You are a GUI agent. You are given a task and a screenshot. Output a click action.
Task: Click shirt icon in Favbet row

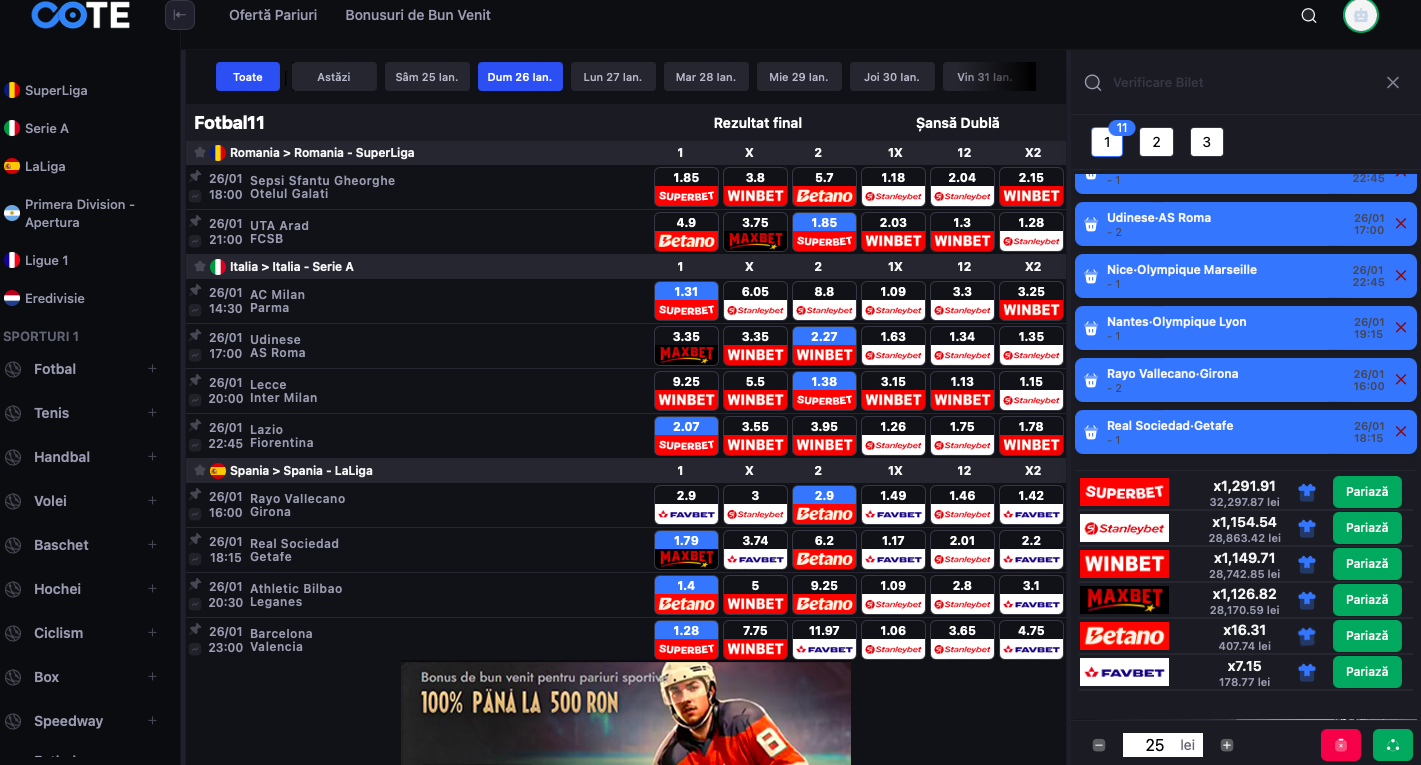(1306, 672)
